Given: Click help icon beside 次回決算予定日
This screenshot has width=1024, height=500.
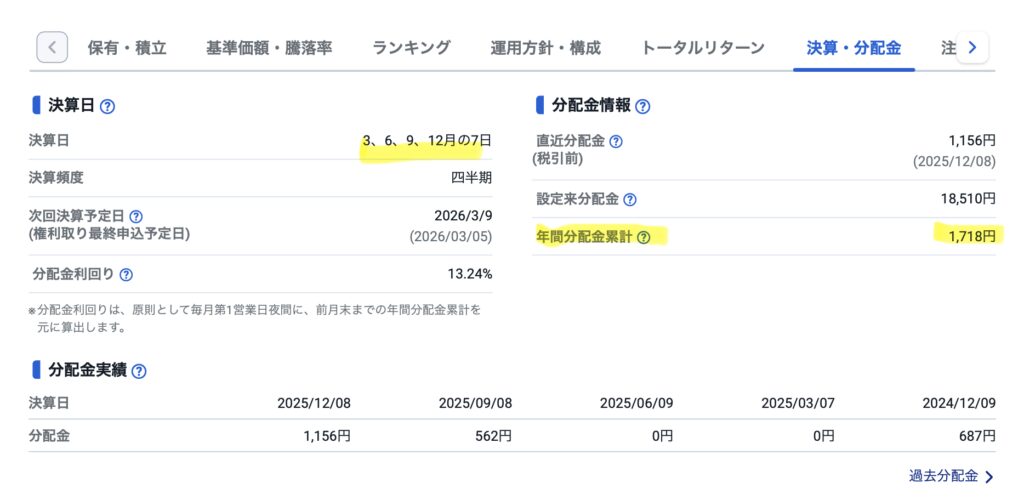Looking at the screenshot, I should (136, 216).
